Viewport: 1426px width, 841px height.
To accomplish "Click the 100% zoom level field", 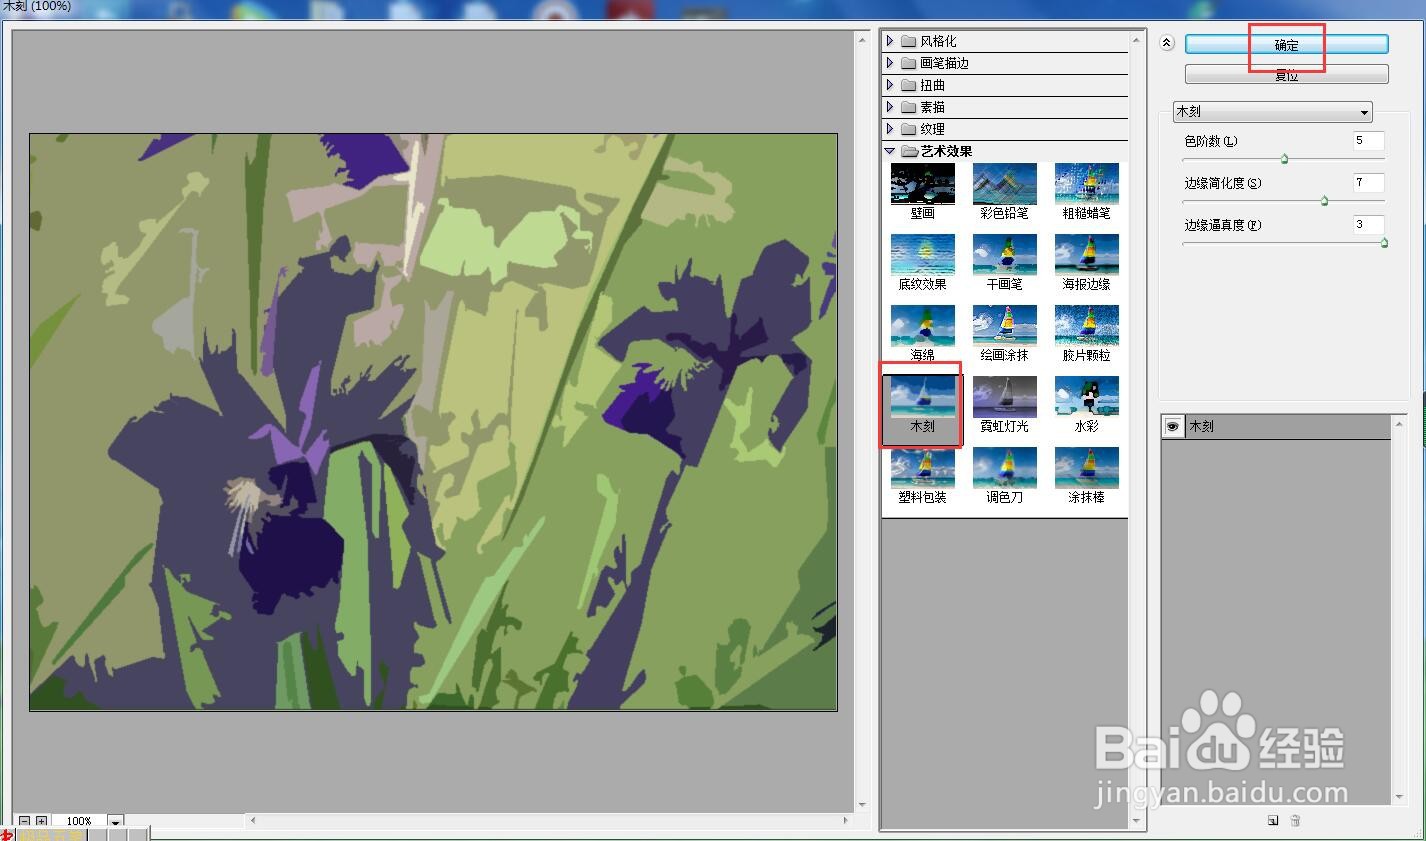I will click(x=80, y=822).
